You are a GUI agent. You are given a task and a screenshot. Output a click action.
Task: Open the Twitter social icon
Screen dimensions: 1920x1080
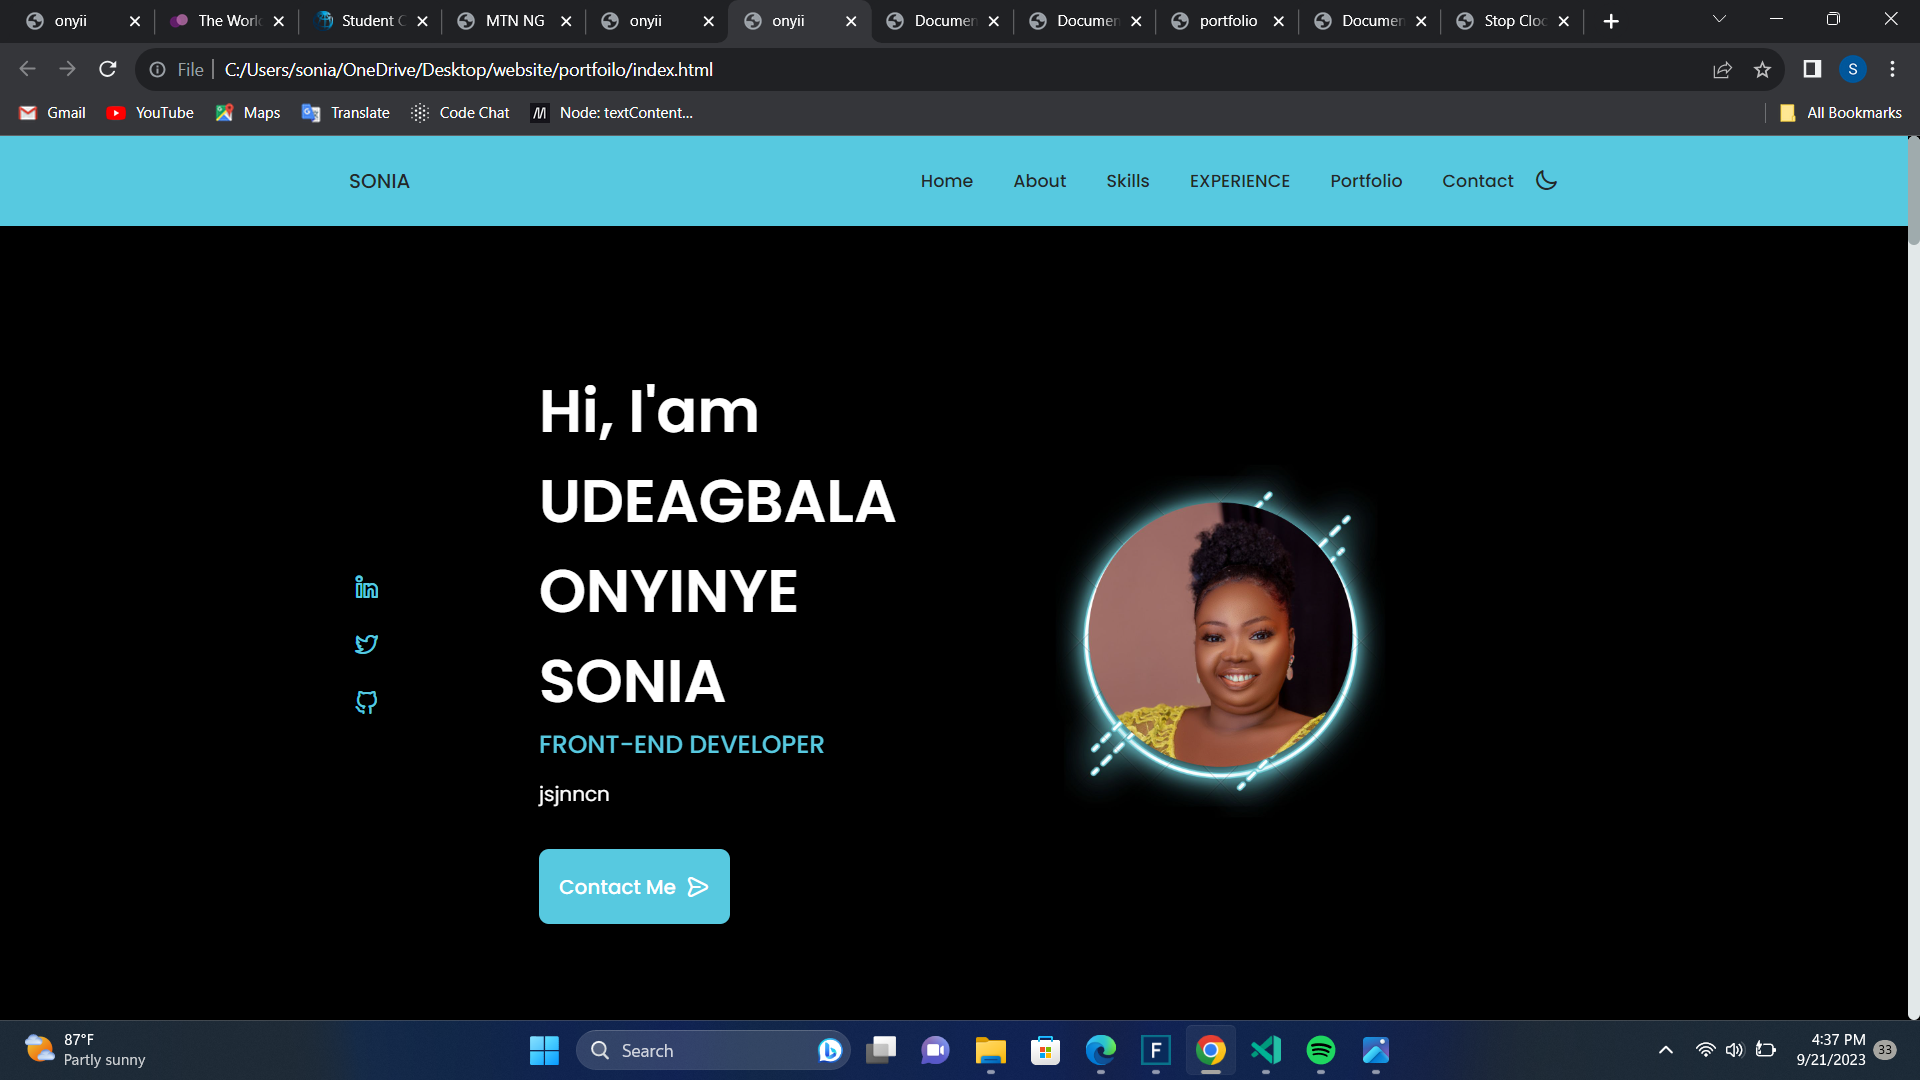(366, 644)
